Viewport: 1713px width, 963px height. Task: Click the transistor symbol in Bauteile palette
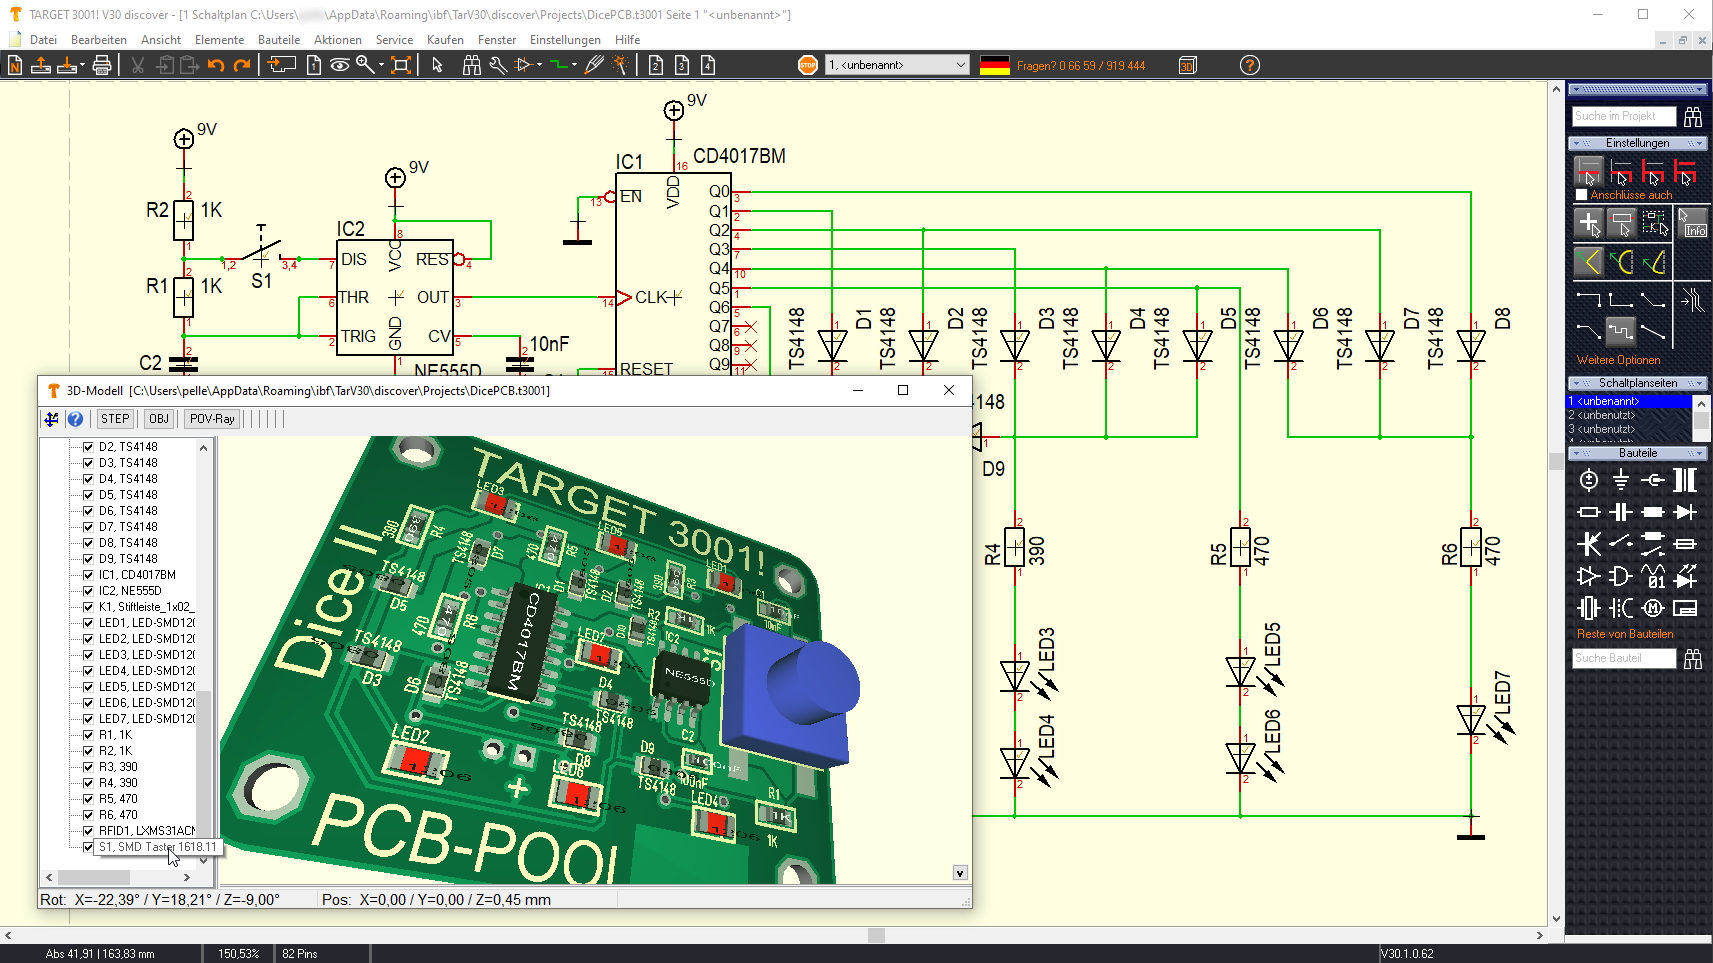click(x=1589, y=544)
